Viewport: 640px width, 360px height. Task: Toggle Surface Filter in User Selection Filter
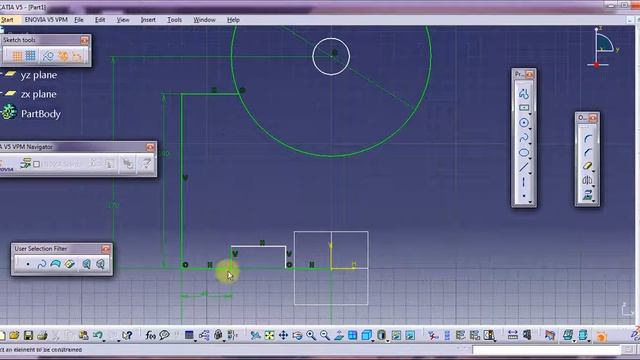[x=56, y=264]
